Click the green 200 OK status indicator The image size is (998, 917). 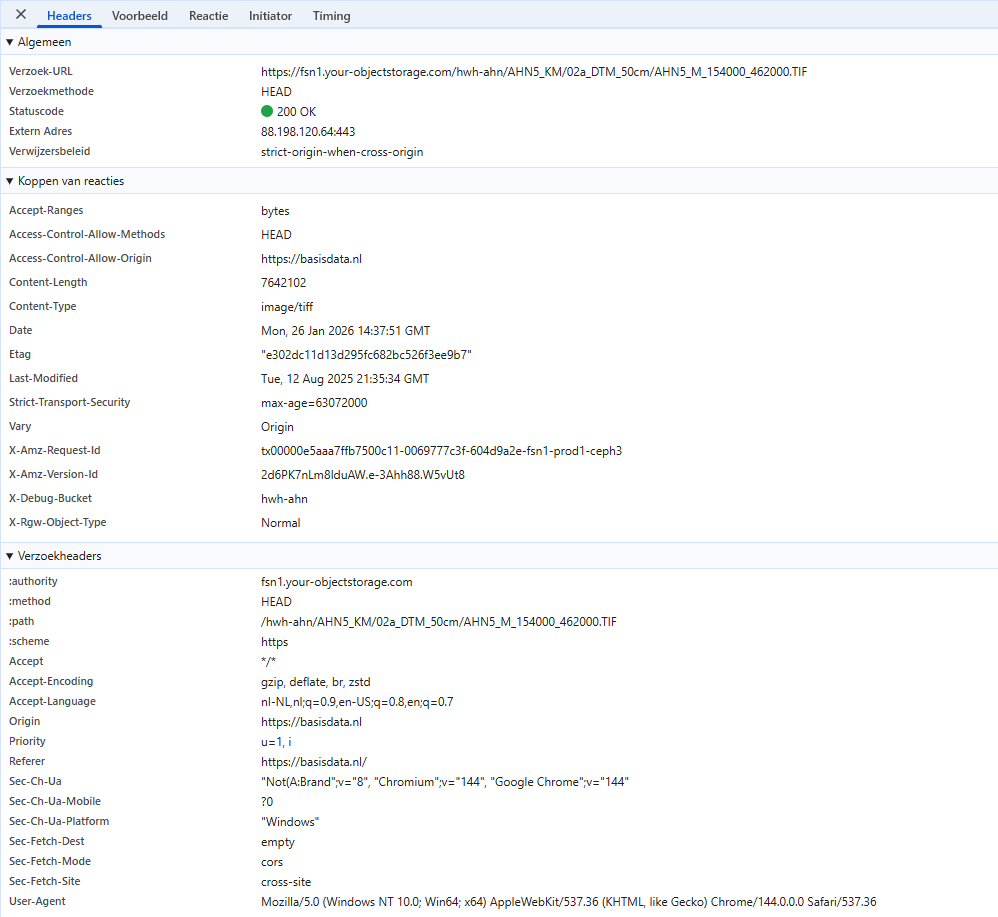tap(267, 112)
